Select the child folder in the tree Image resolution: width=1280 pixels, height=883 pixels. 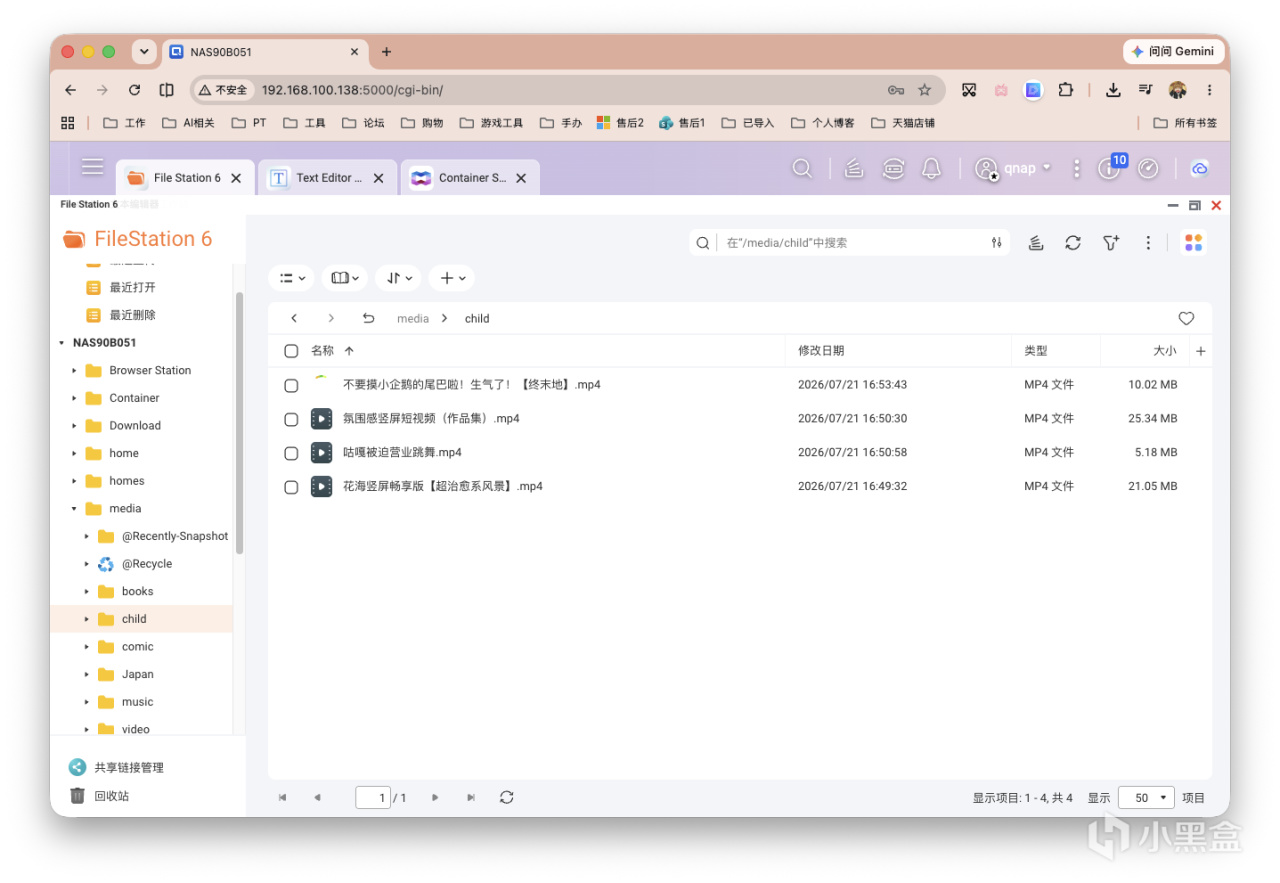coord(134,619)
